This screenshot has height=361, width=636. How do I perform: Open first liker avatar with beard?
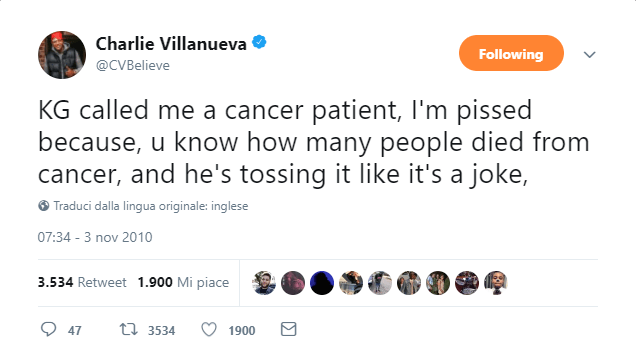264,283
